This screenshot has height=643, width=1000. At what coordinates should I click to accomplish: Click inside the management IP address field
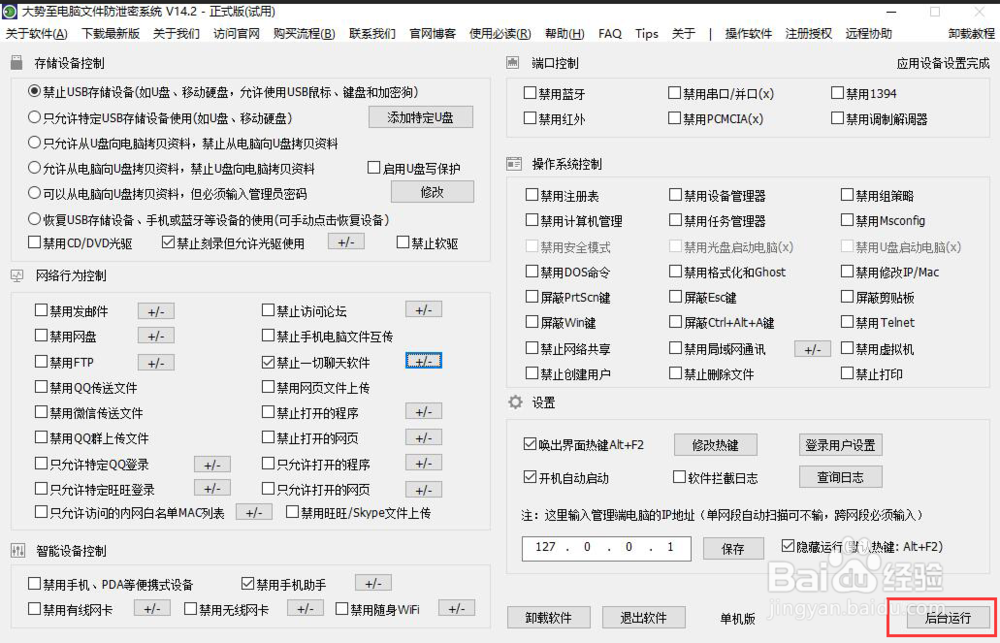pyautogui.click(x=606, y=547)
